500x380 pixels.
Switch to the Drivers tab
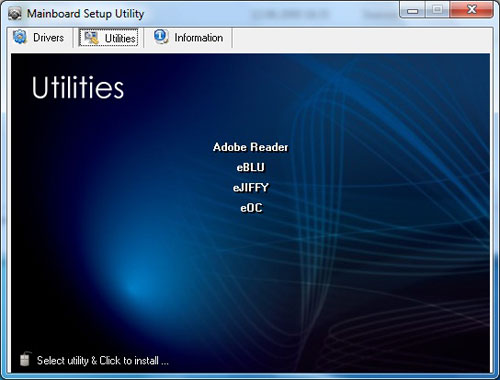coord(39,38)
